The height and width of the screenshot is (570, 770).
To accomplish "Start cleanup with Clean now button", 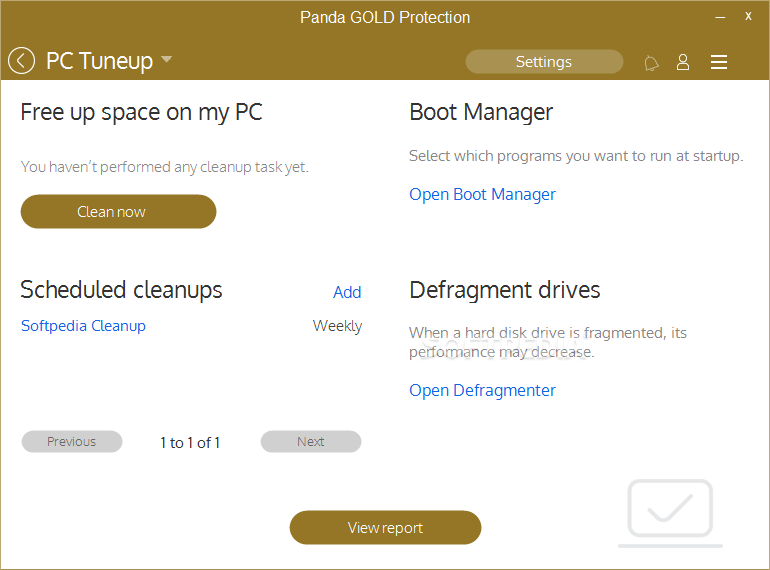I will tap(118, 212).
